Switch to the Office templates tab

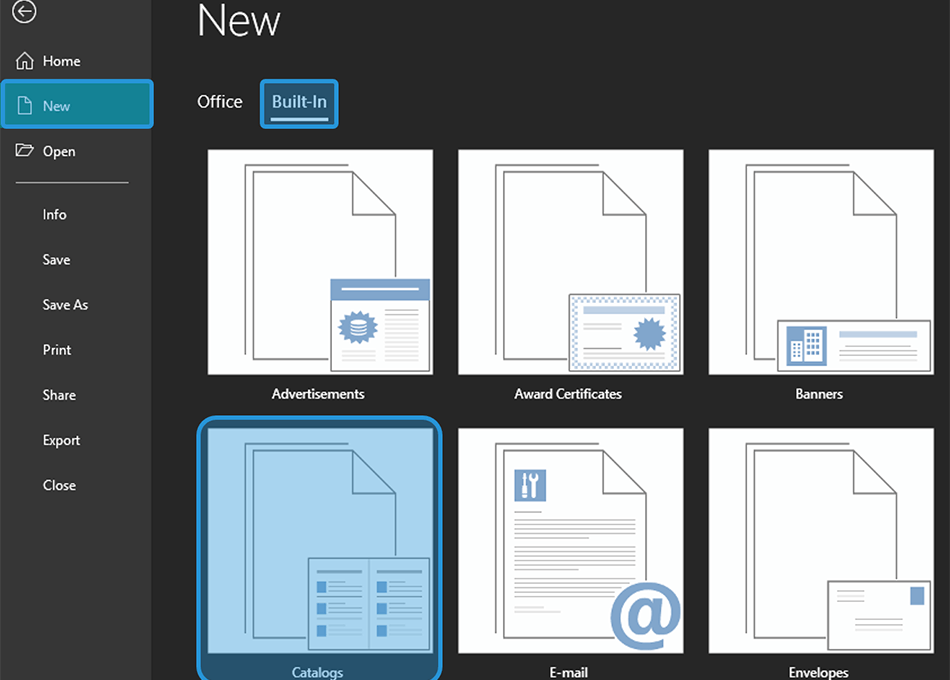click(x=219, y=102)
